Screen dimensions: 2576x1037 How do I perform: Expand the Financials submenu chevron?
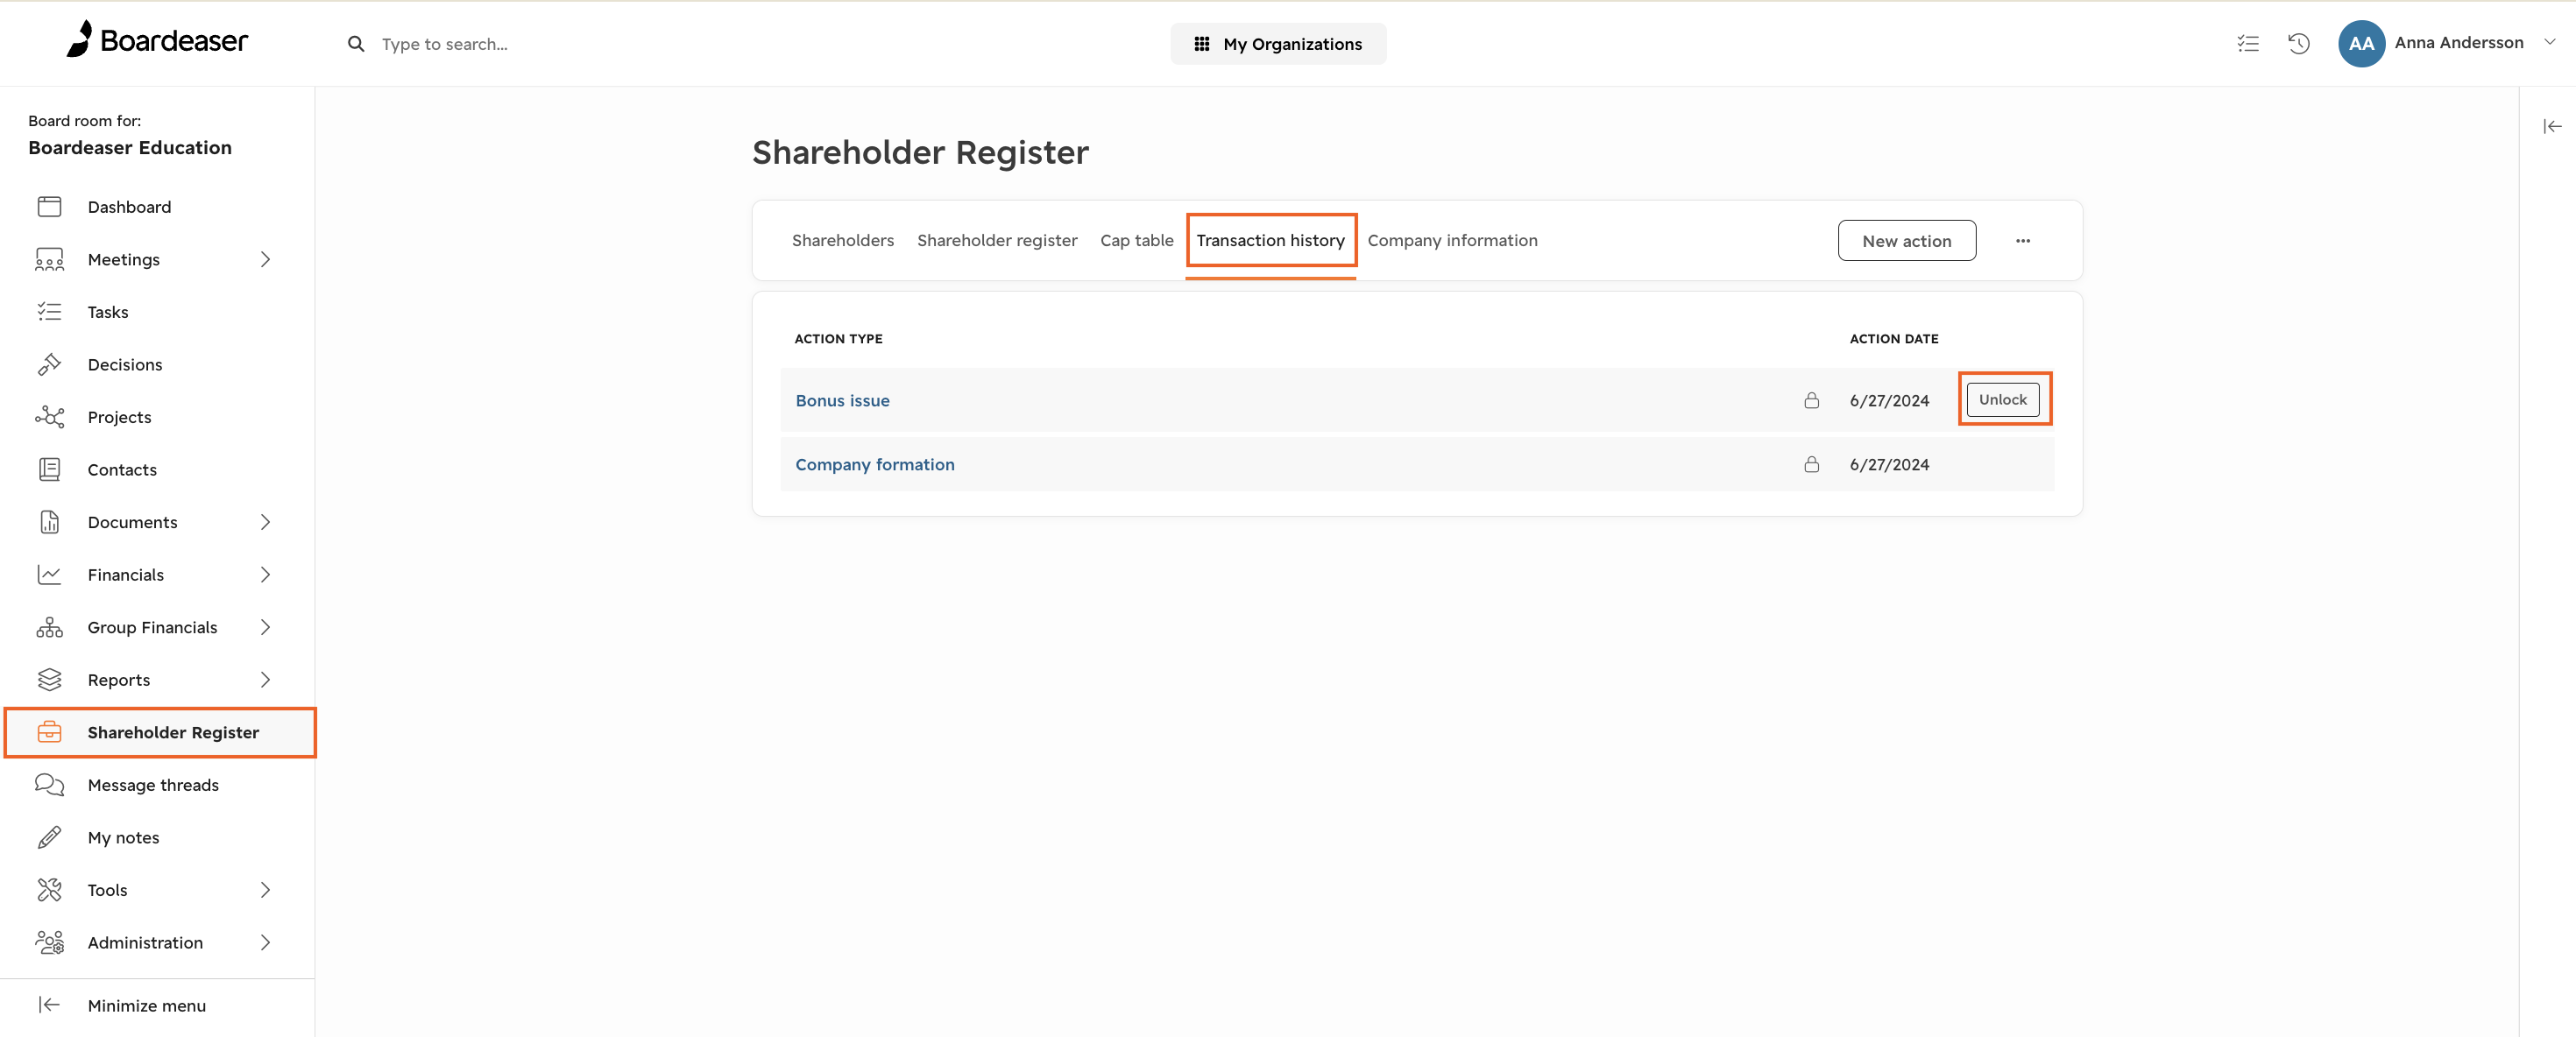tap(265, 575)
